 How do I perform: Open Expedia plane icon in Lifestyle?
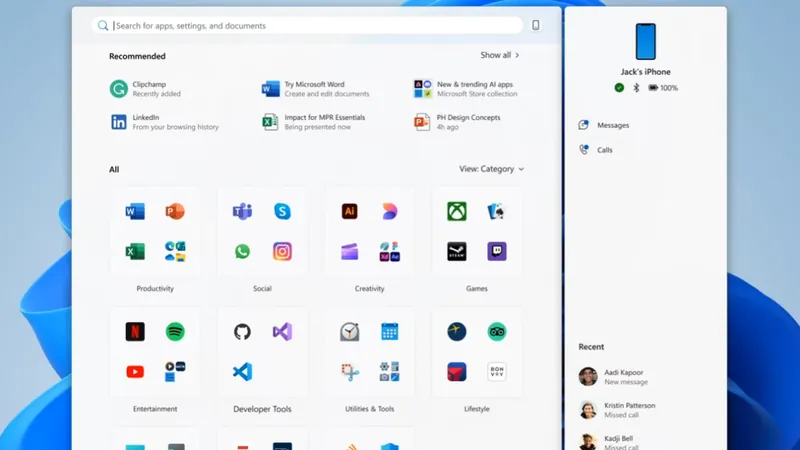(457, 332)
